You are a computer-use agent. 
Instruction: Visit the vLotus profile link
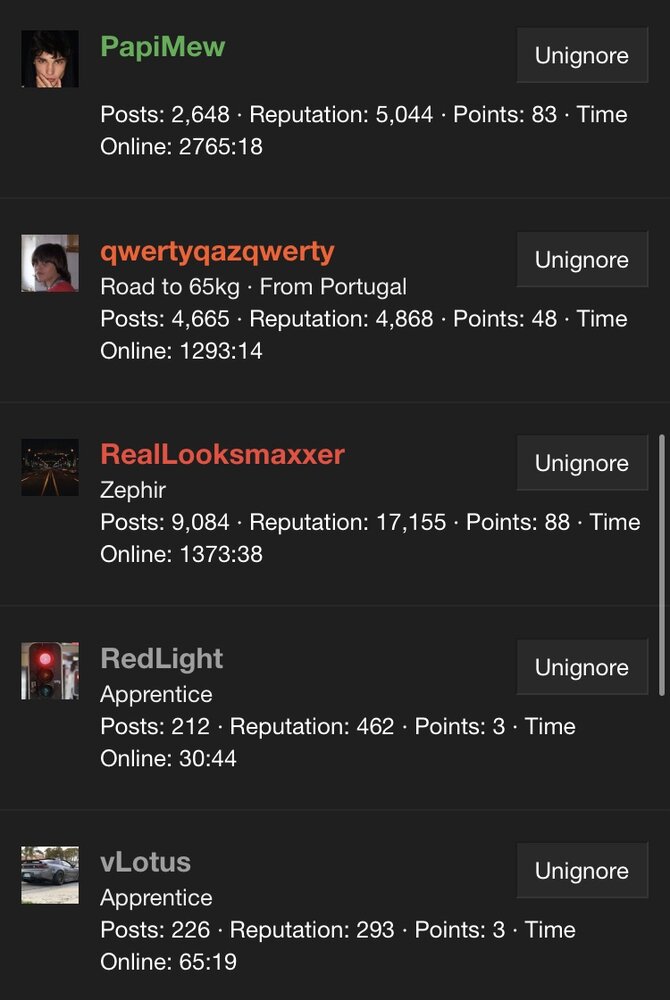point(145,862)
